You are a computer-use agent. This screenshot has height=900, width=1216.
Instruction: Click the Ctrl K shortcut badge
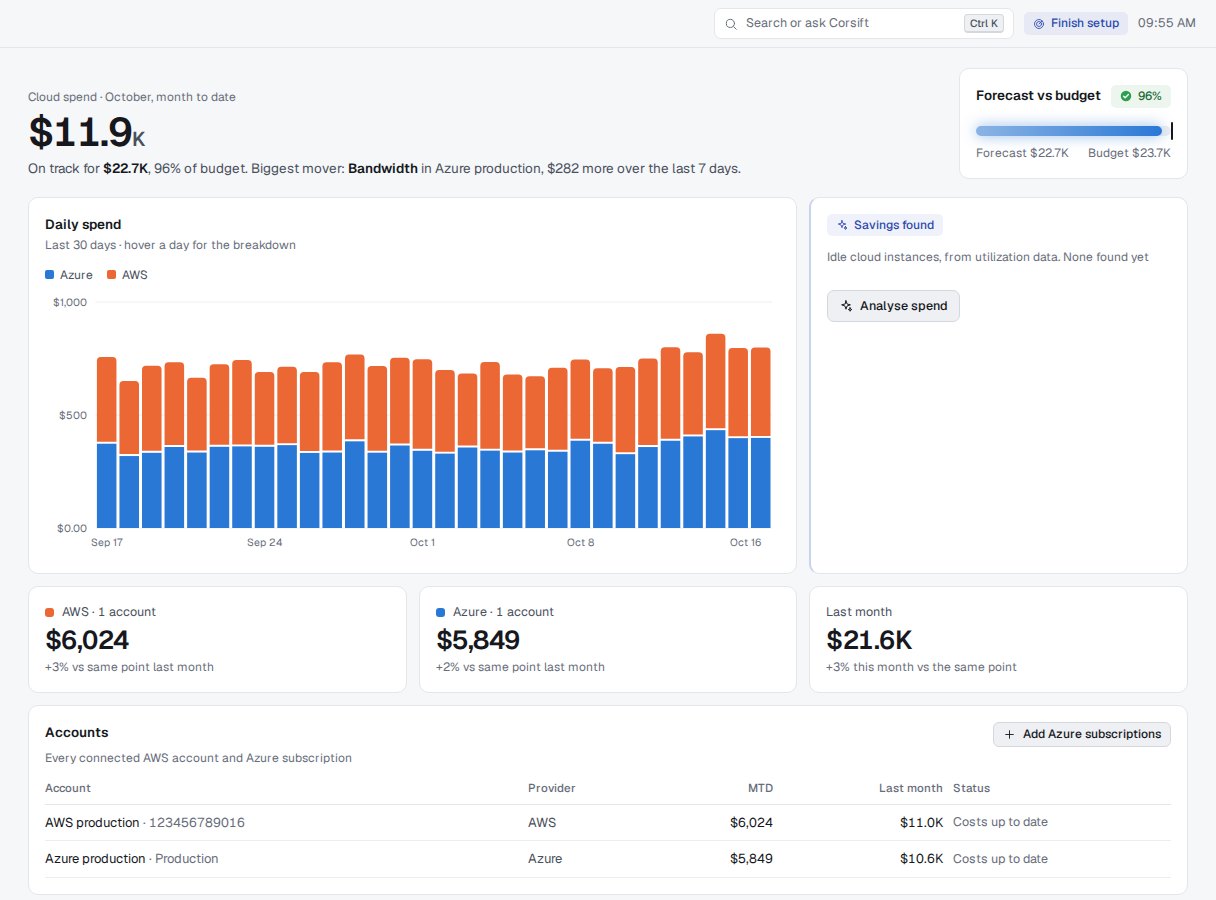[984, 23]
